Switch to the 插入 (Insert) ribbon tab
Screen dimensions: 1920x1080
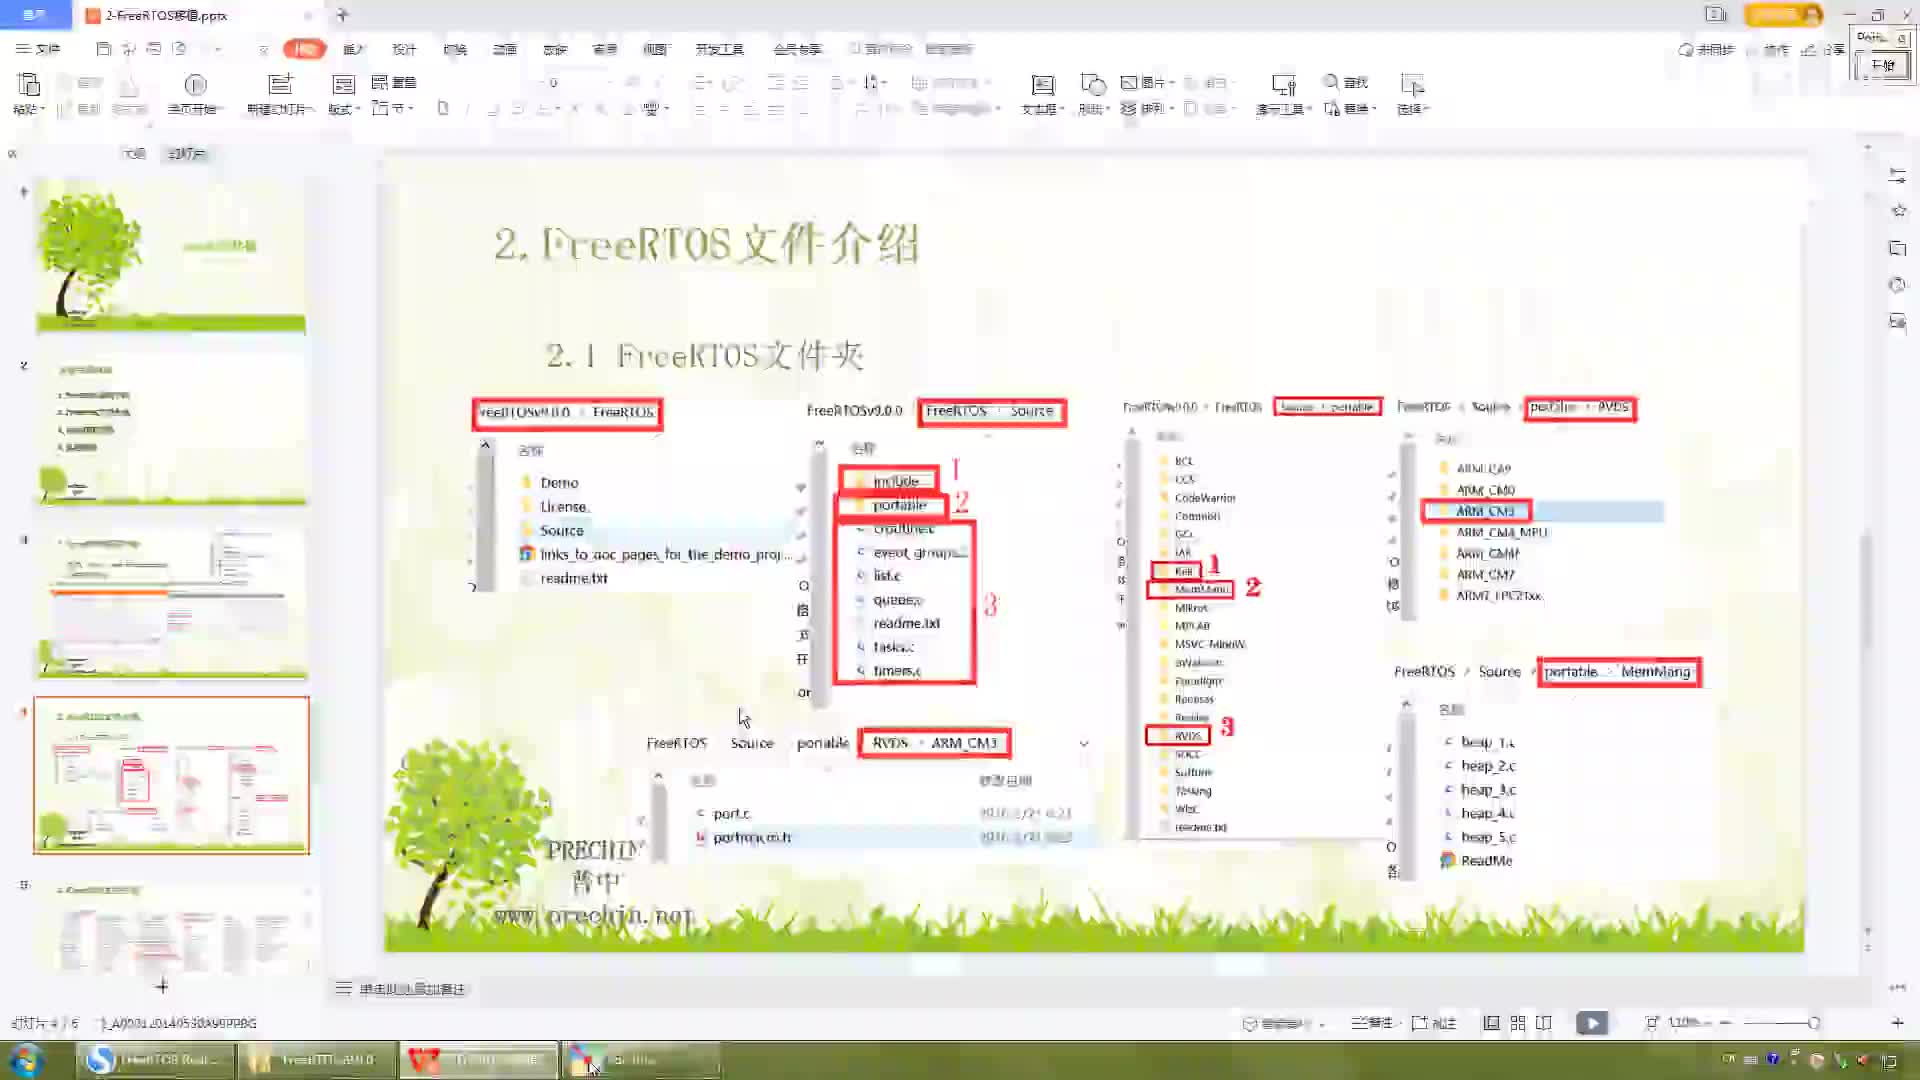coord(354,49)
